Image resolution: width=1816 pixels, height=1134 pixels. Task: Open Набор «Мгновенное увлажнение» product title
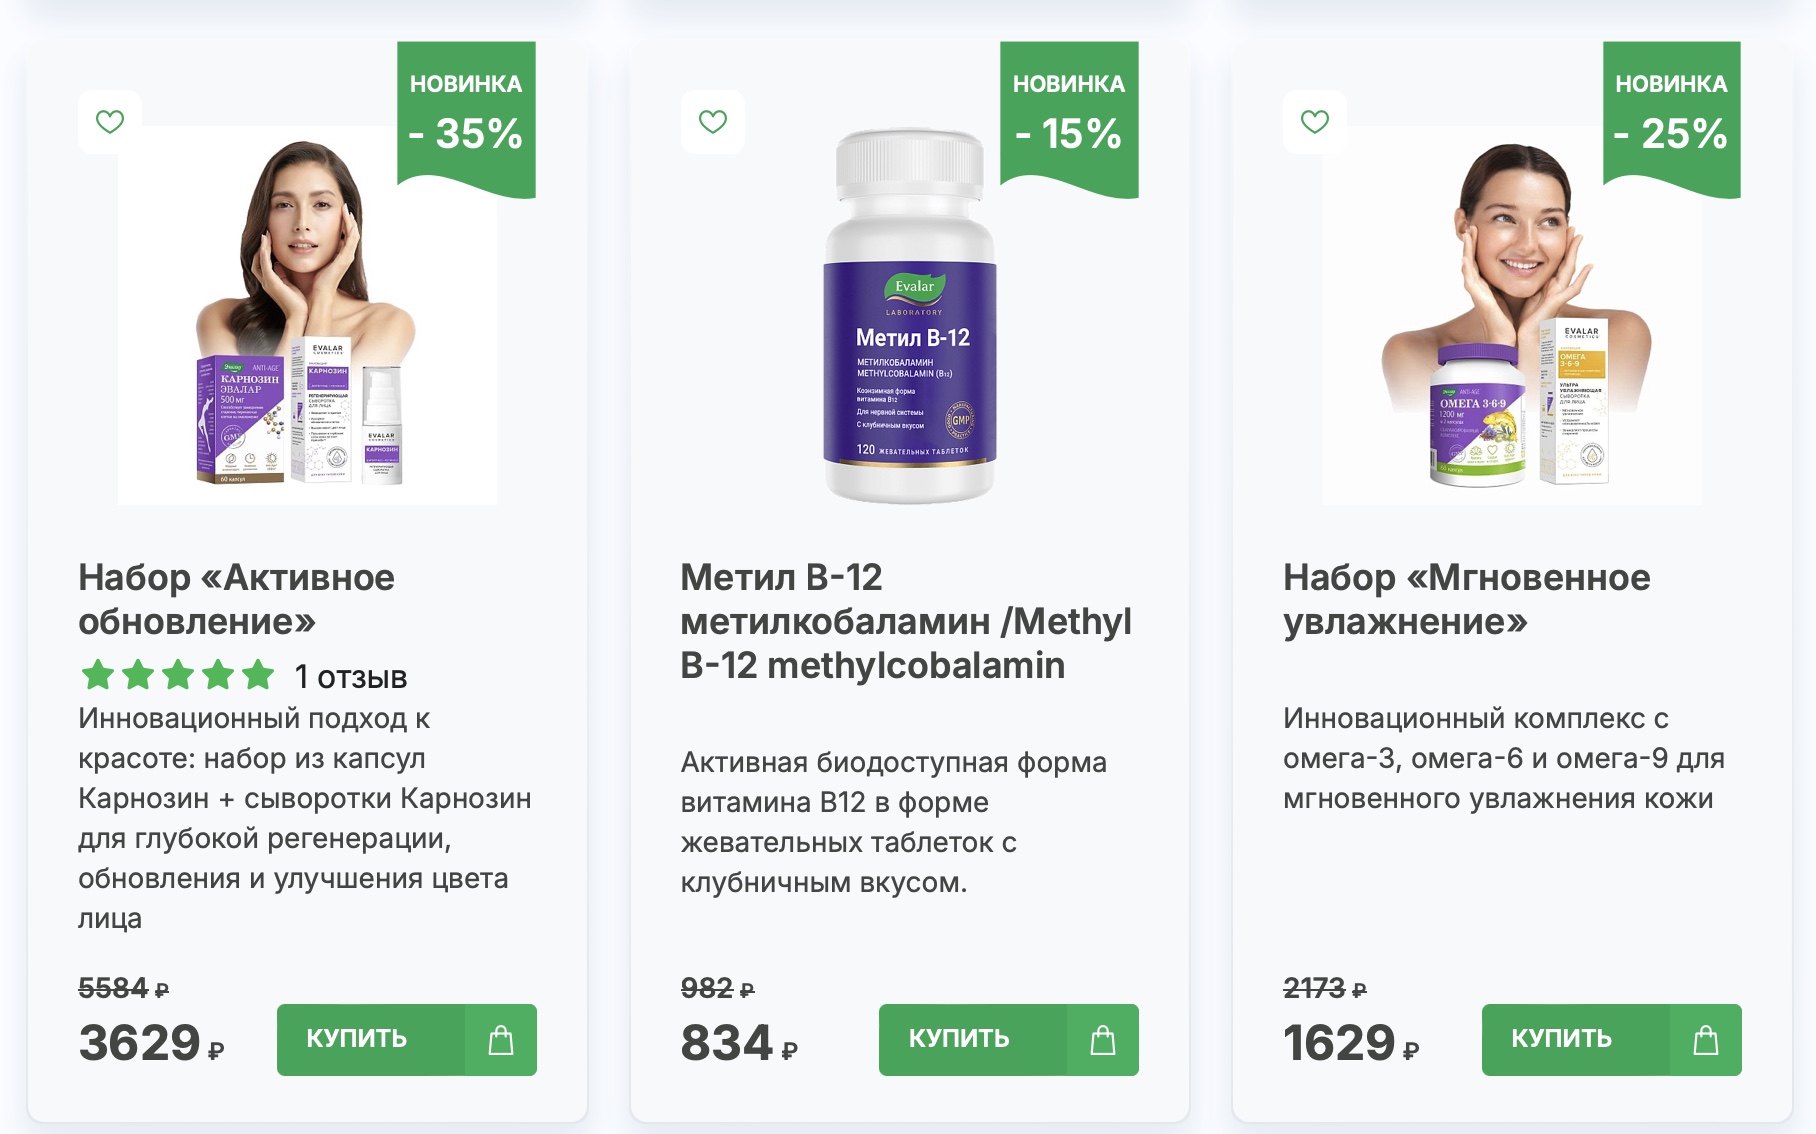1467,599
